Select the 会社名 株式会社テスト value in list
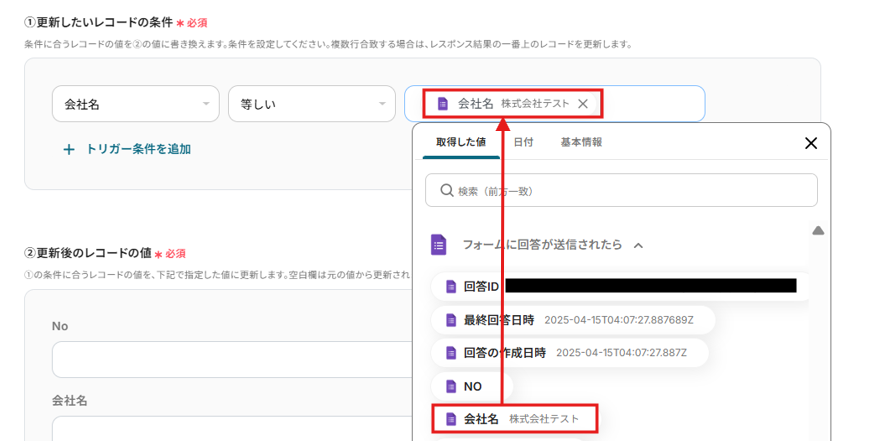This screenshot has height=441, width=891. pos(515,419)
